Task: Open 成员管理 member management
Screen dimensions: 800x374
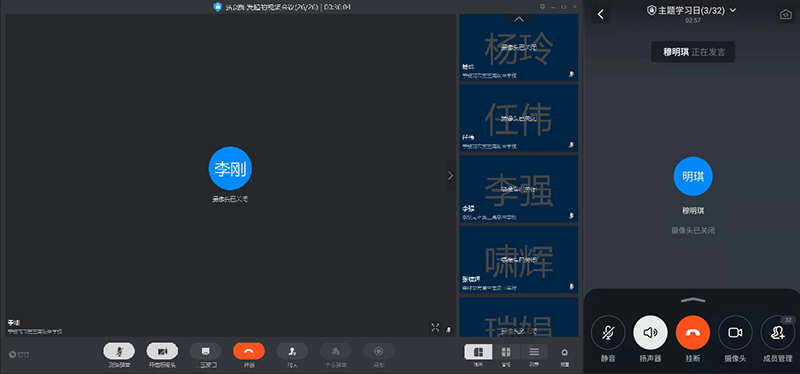Action: 778,333
